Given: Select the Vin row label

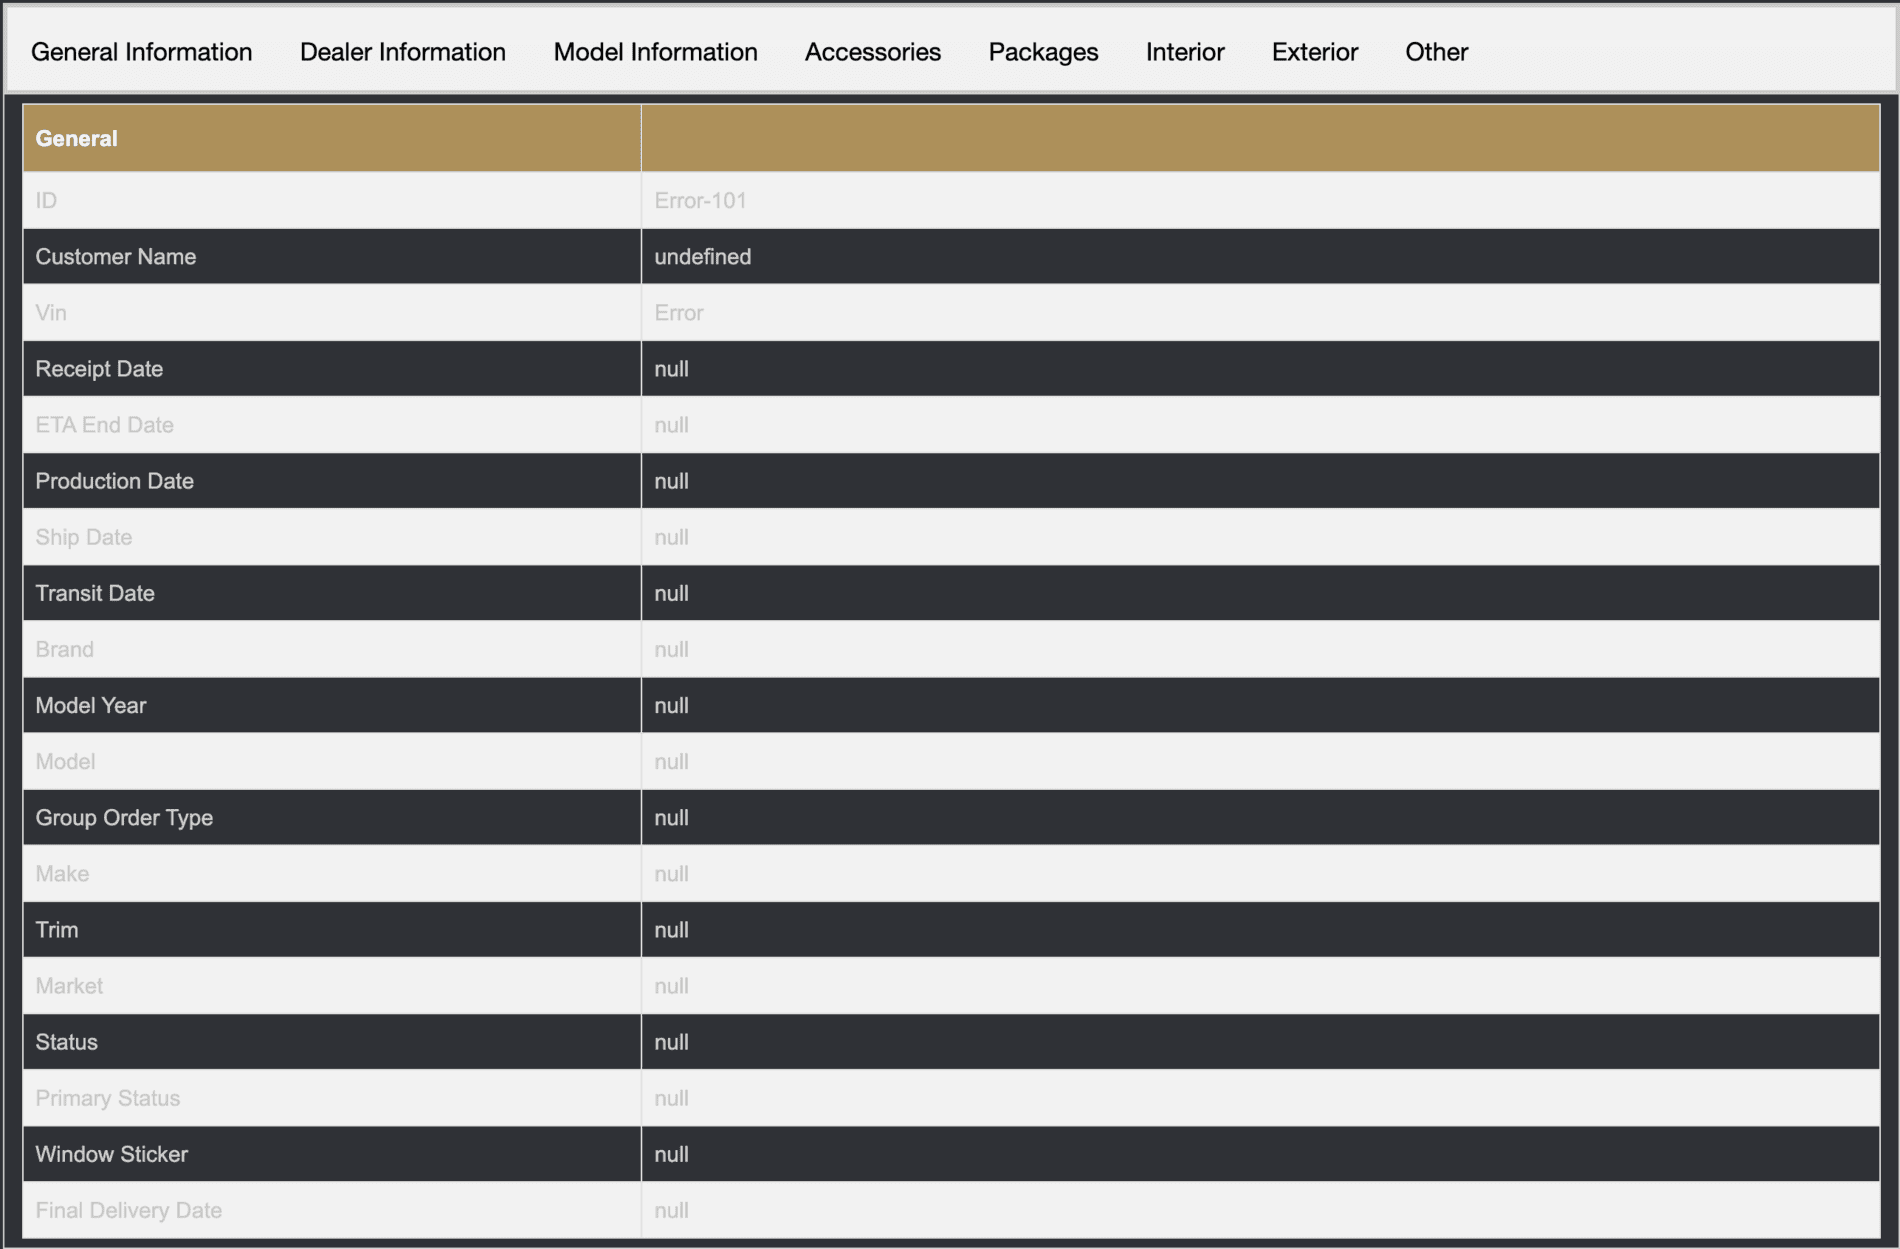Looking at the screenshot, I should 51,313.
